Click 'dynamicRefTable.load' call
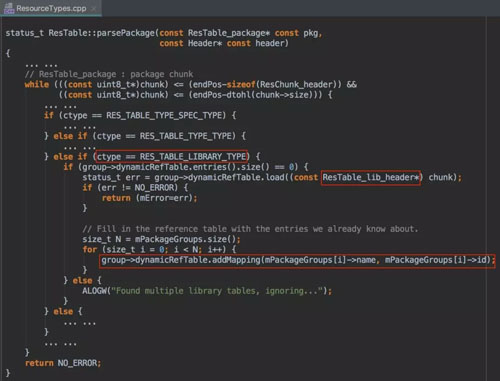This screenshot has height=381, width=500. pos(237,177)
